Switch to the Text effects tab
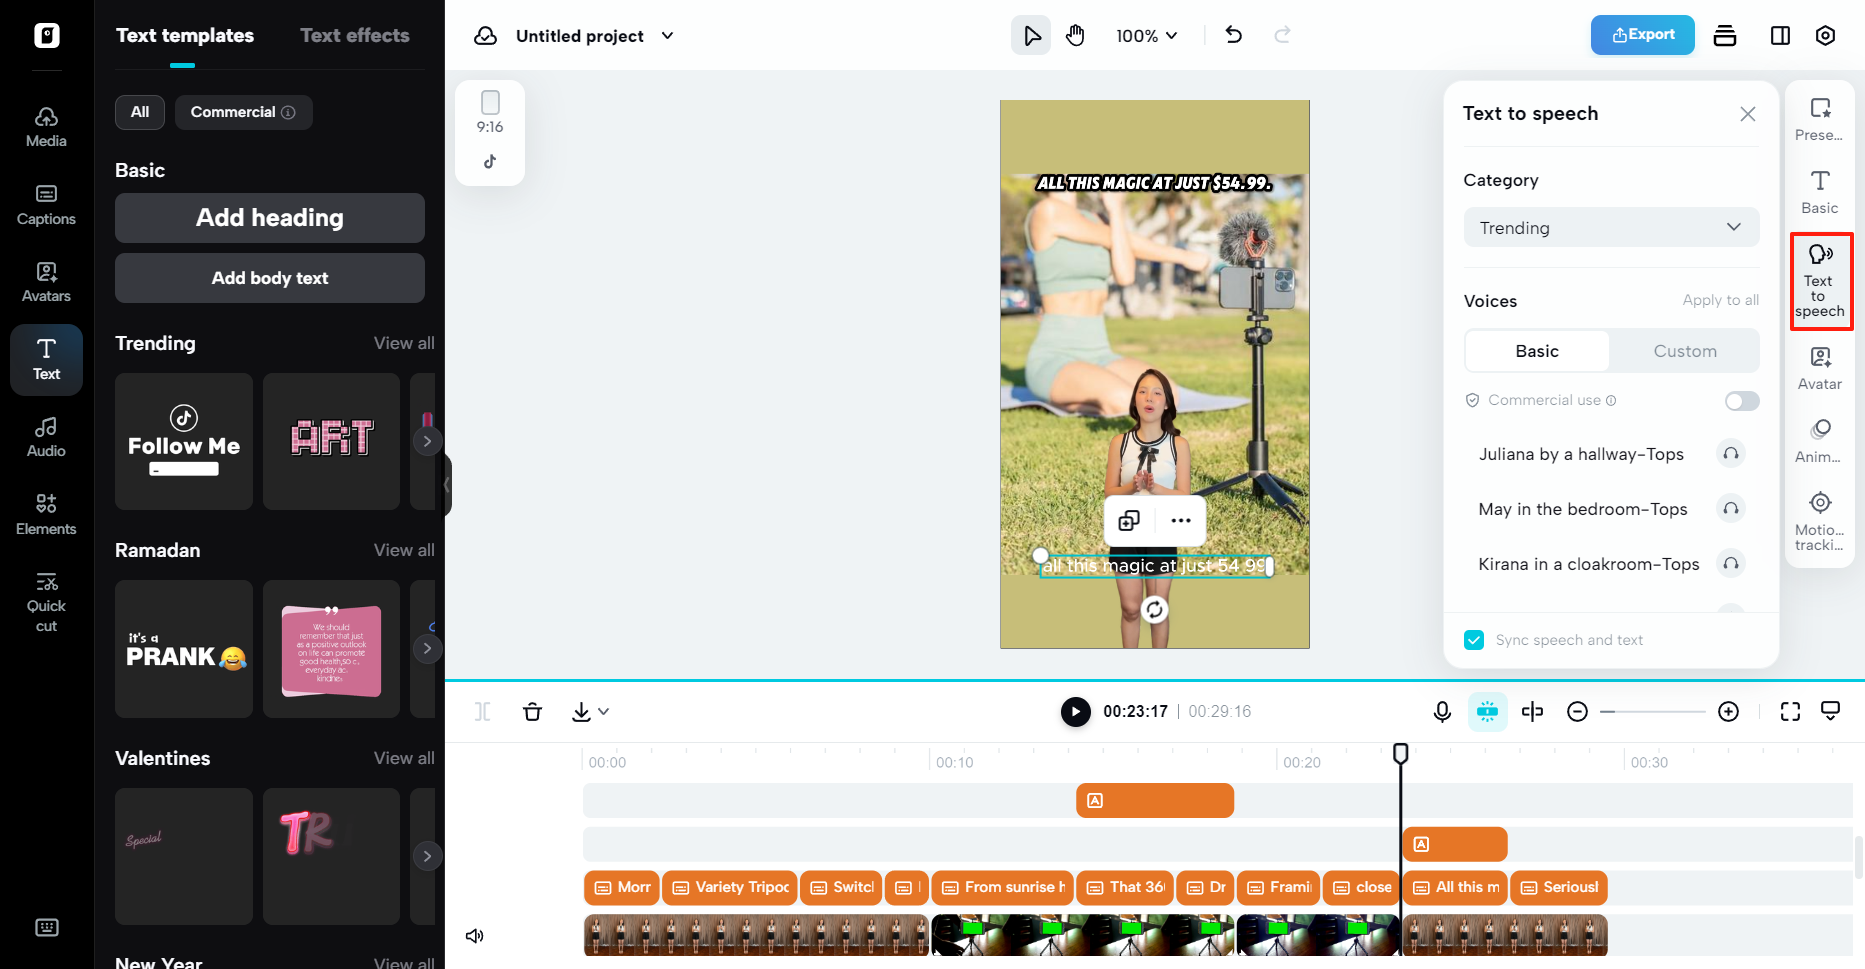1865x969 pixels. 354,35
